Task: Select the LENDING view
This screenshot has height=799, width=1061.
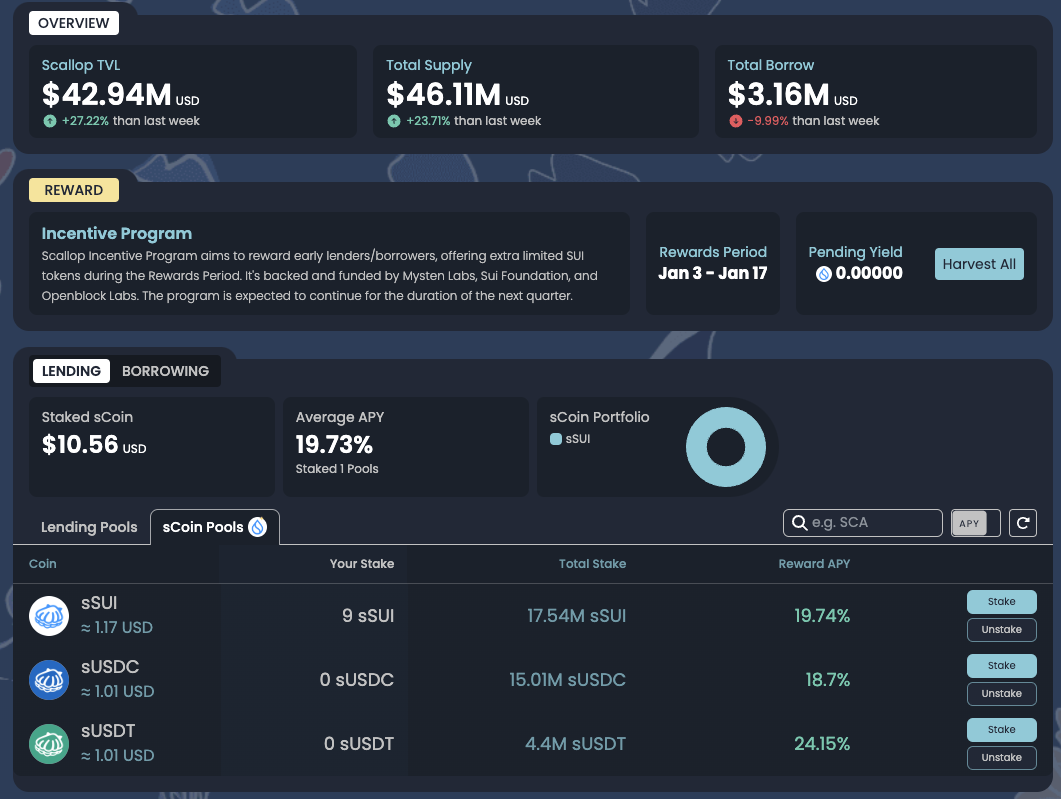Action: [x=71, y=371]
